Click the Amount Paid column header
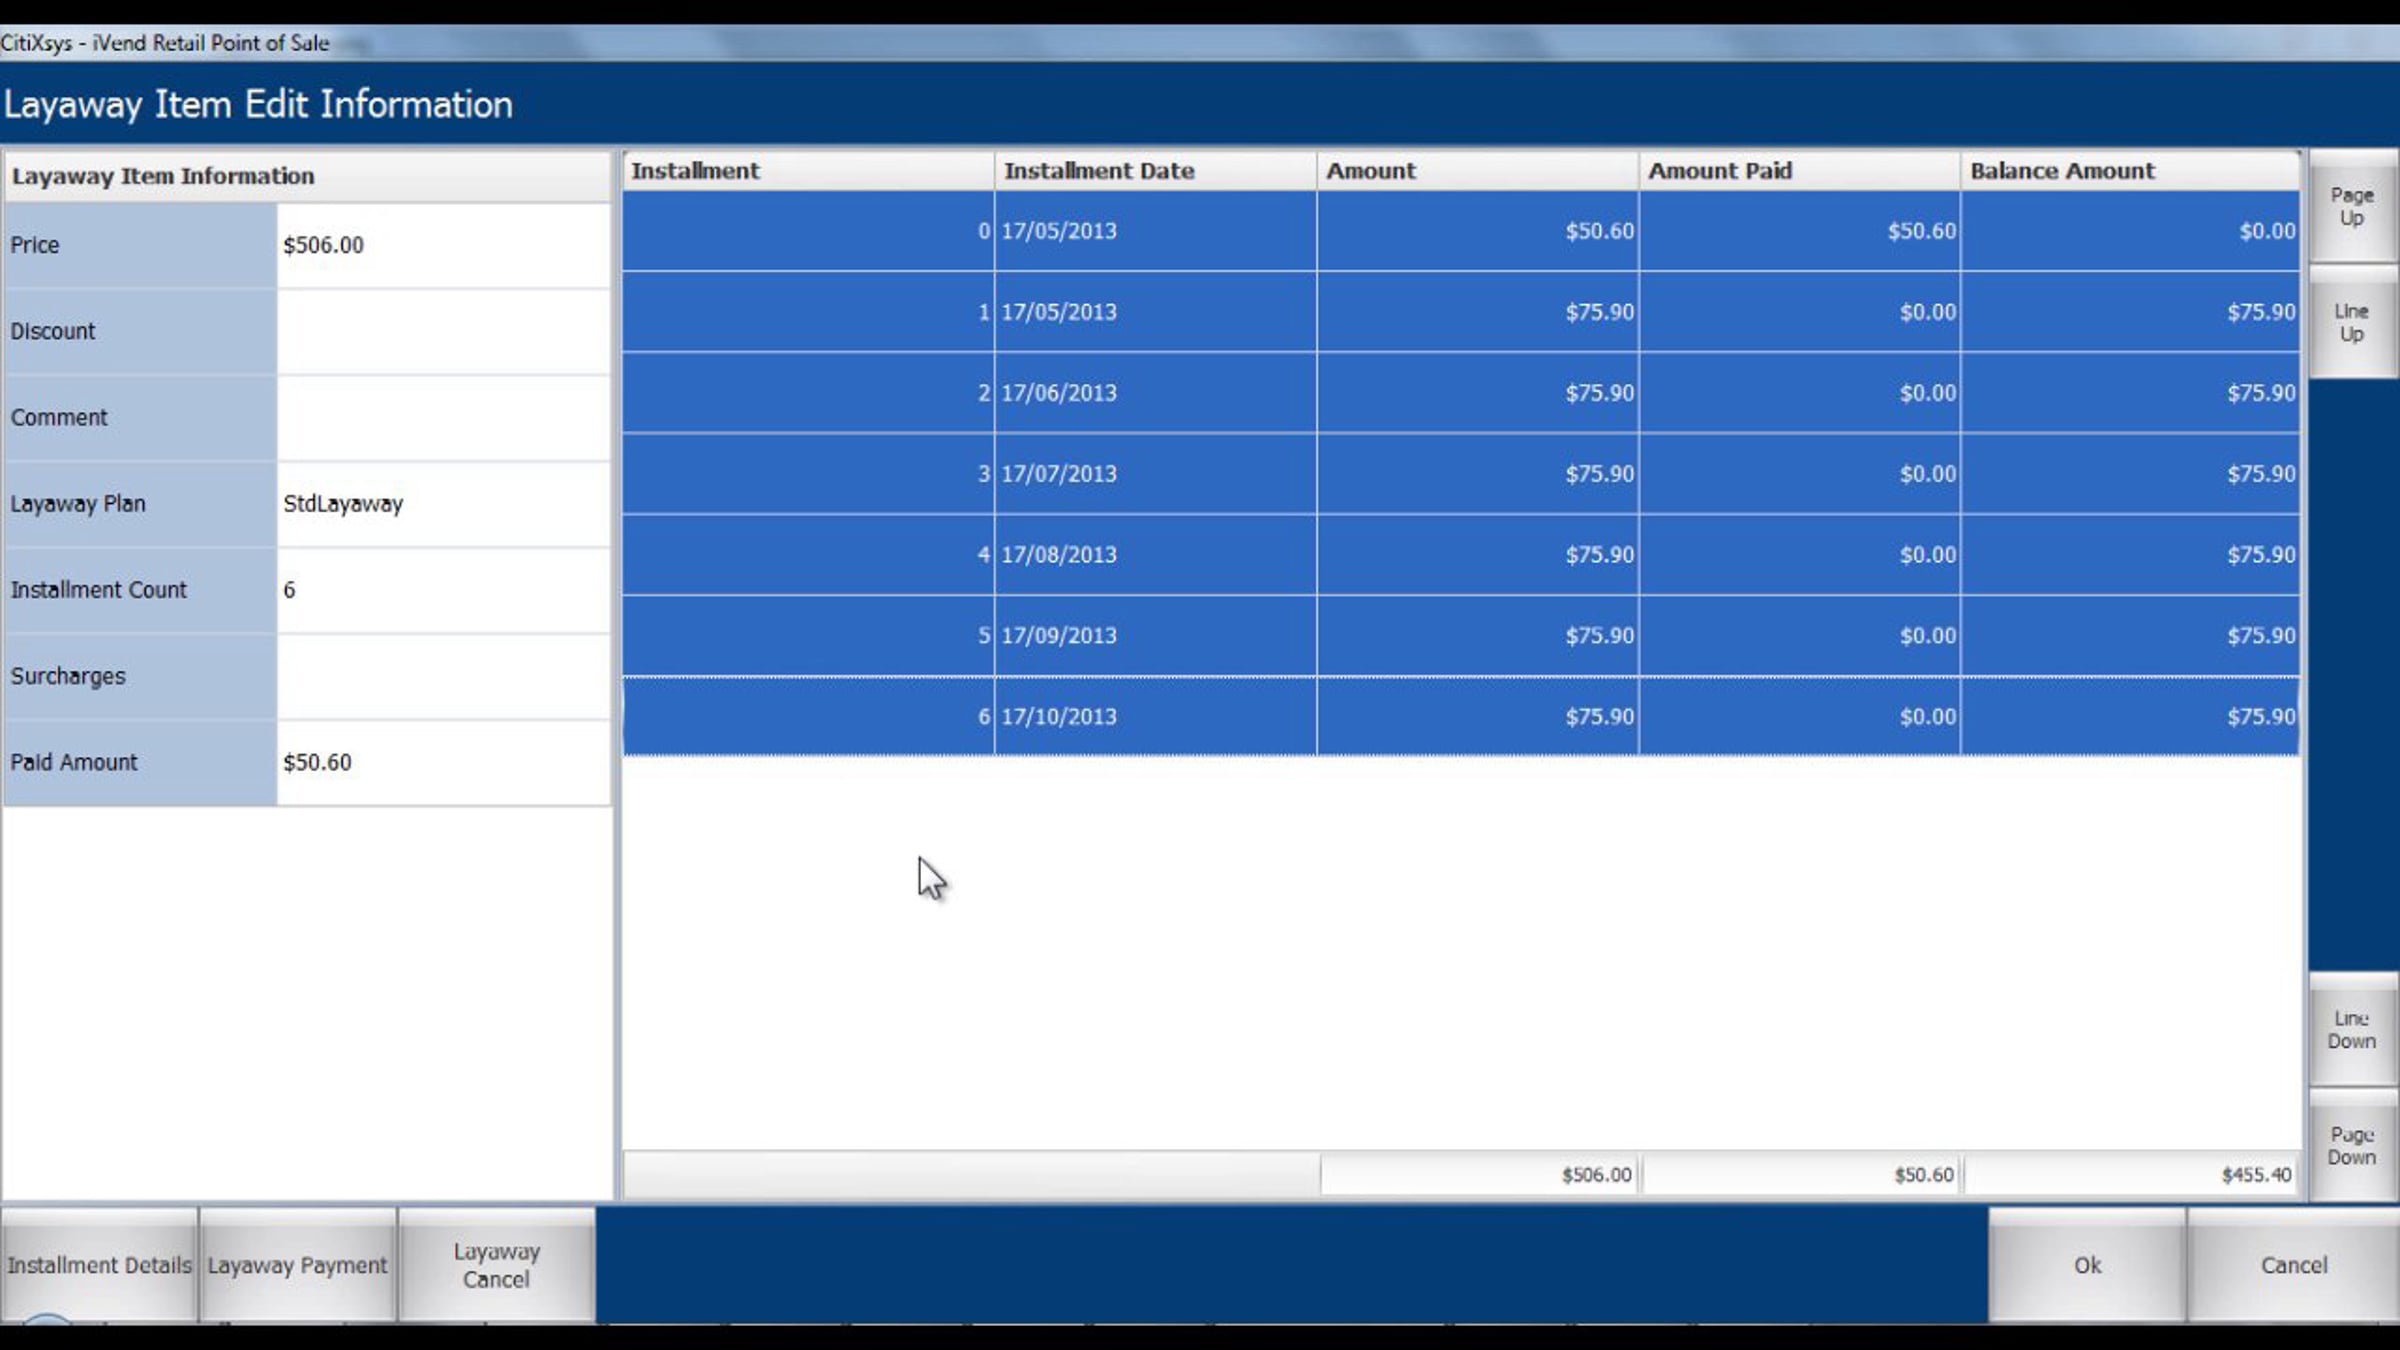The width and height of the screenshot is (2400, 1350). point(1800,171)
